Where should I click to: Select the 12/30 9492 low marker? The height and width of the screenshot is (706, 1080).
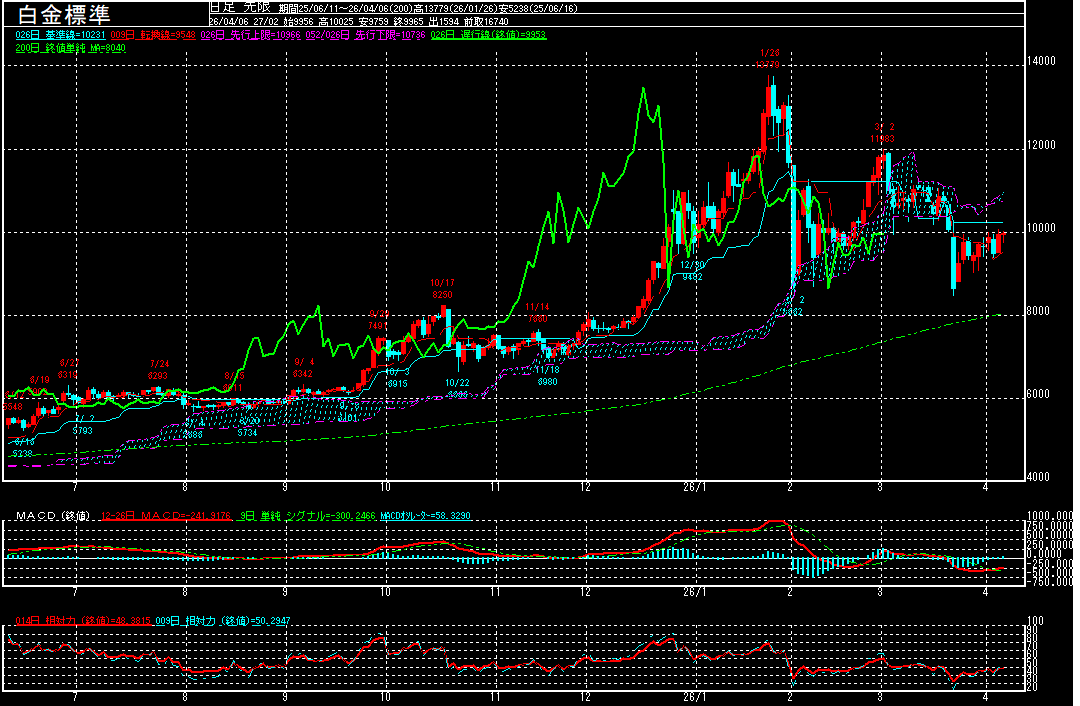pyautogui.click(x=693, y=270)
